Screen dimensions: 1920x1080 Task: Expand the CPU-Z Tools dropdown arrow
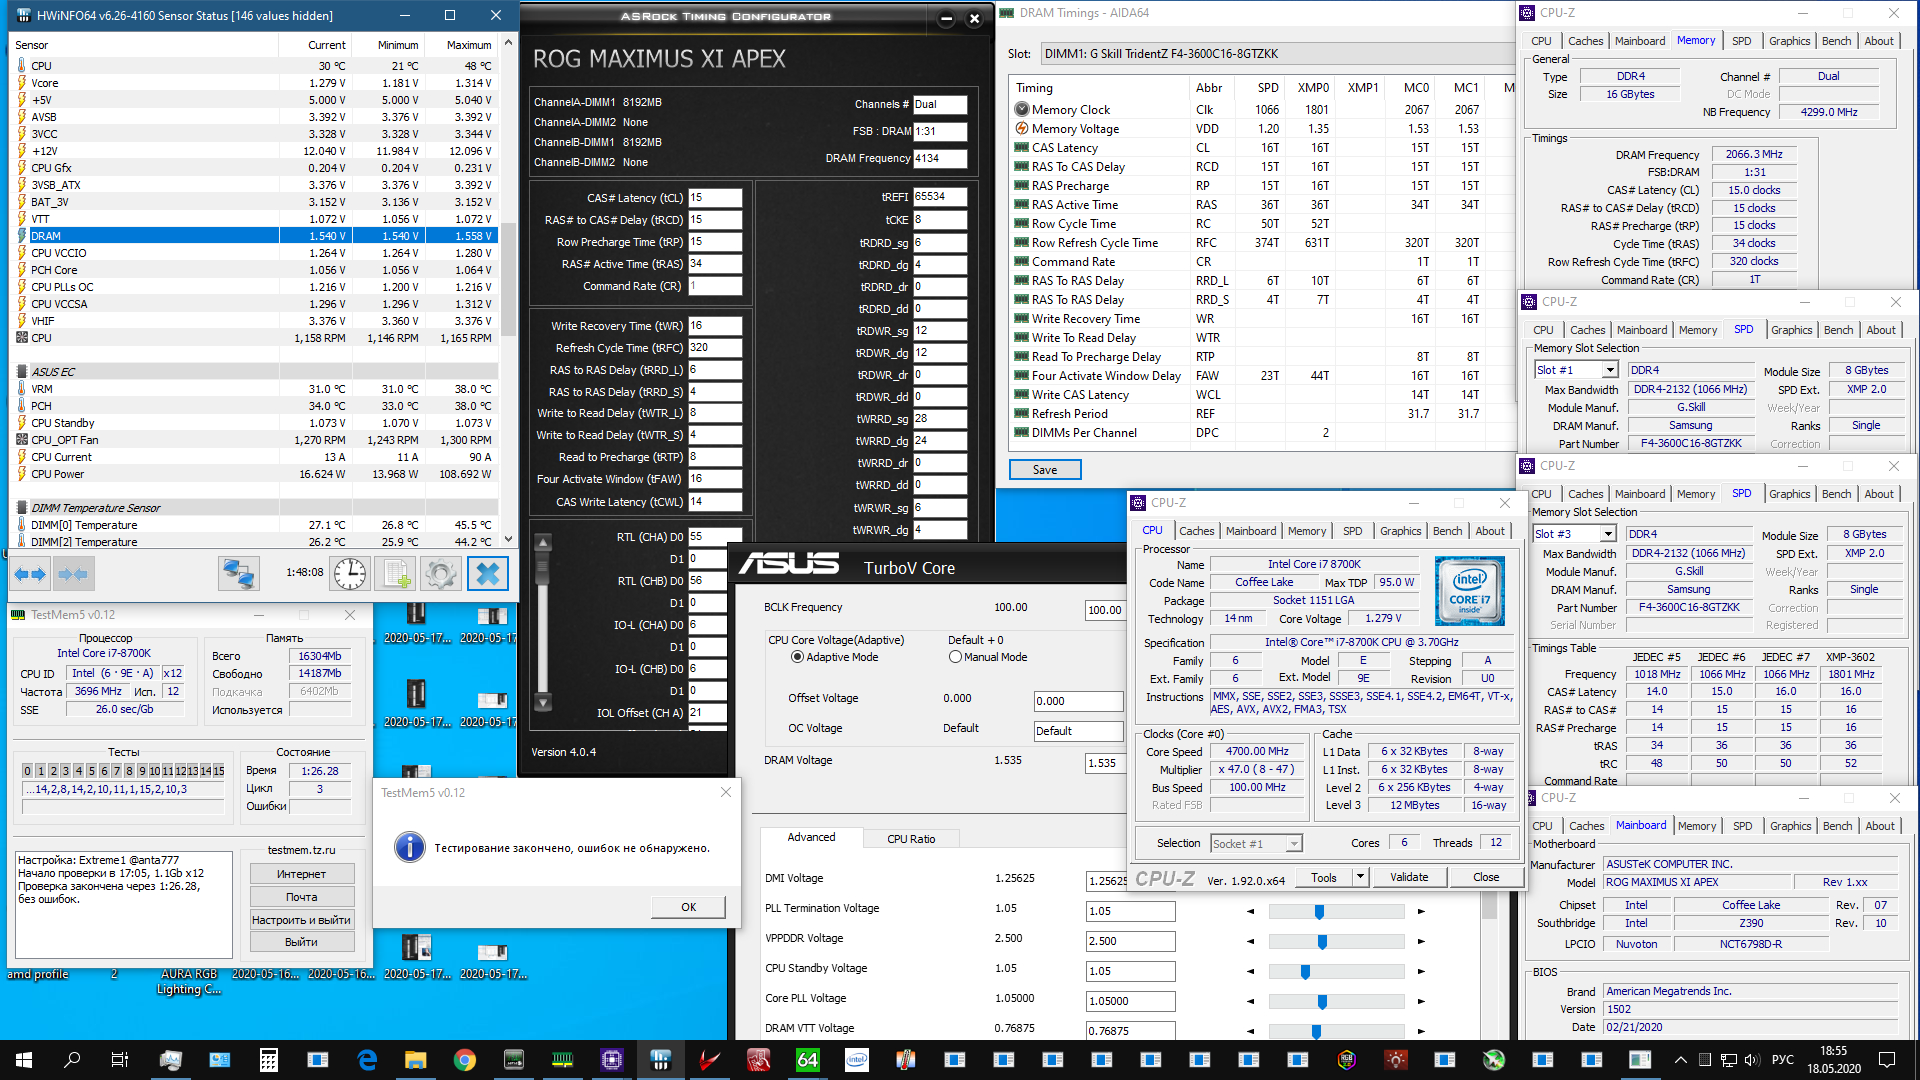1360,877
